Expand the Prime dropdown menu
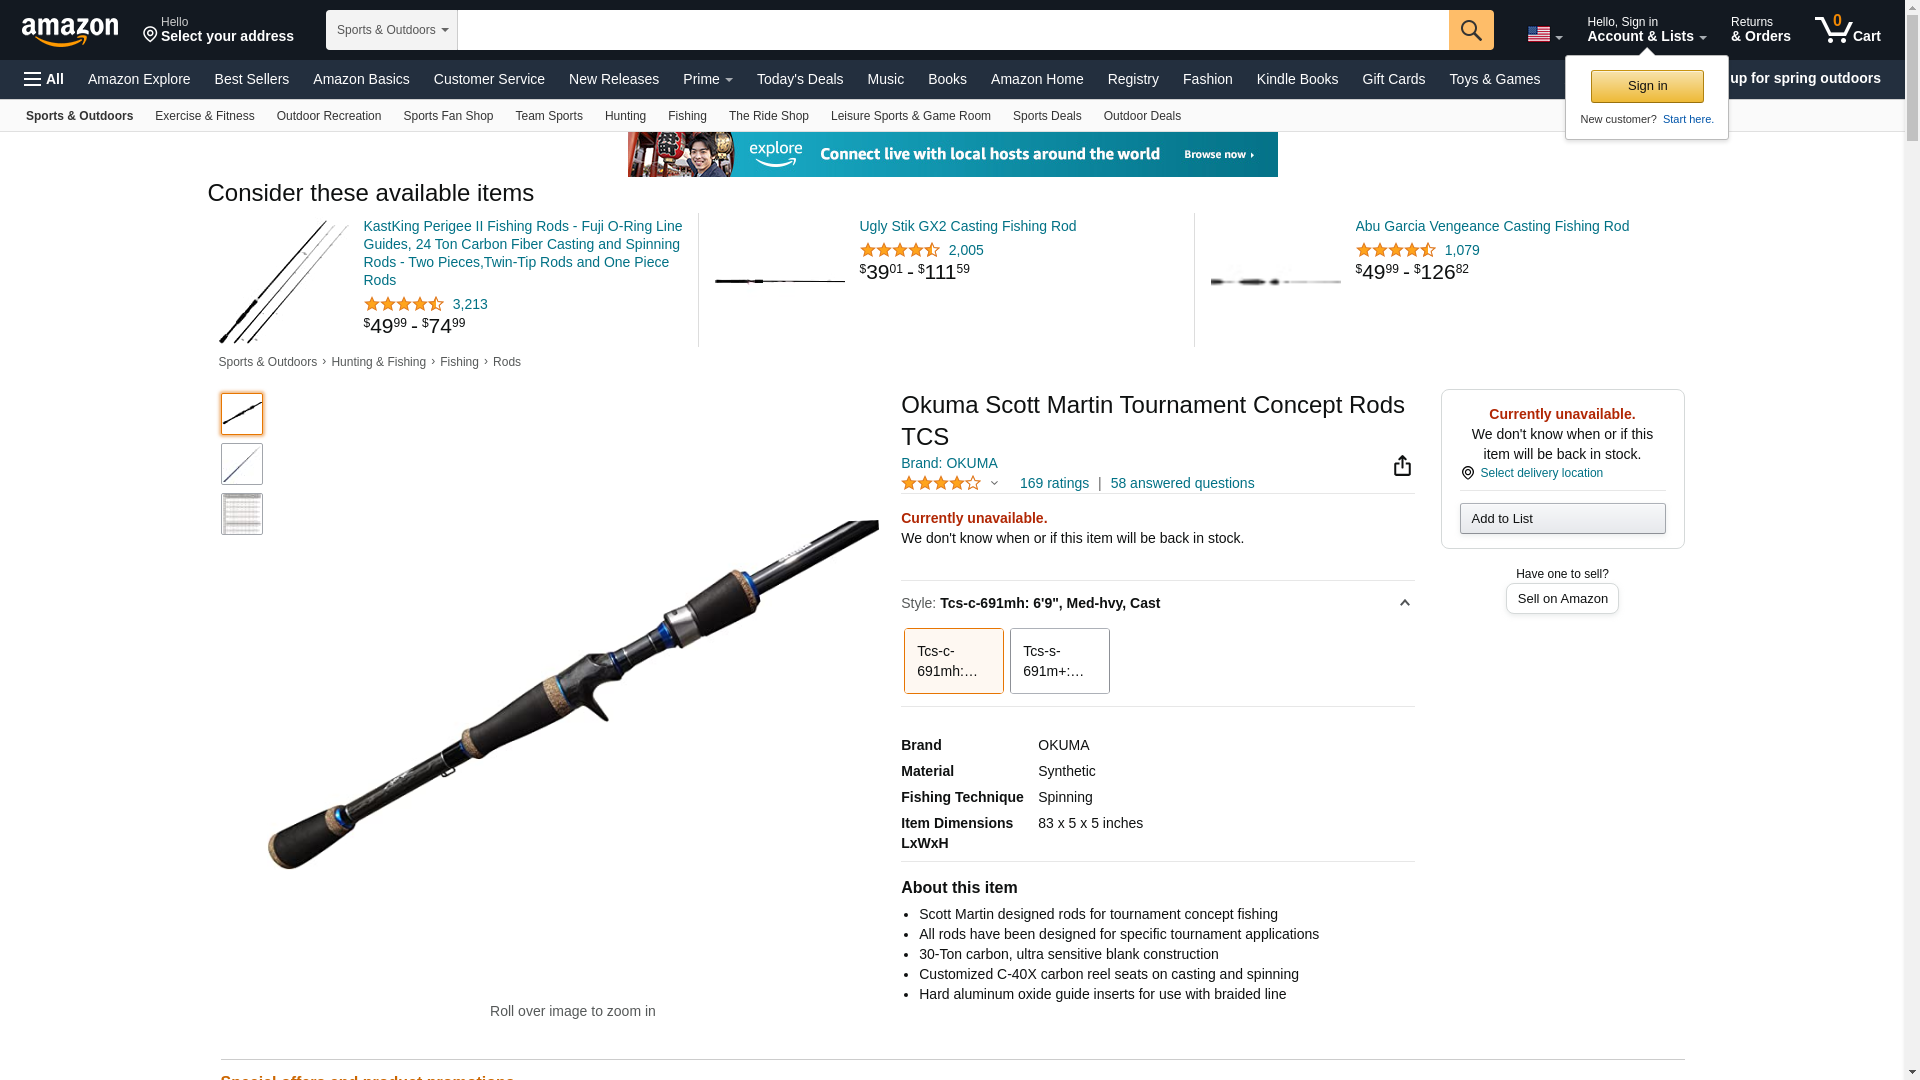Image resolution: width=1920 pixels, height=1080 pixels. [x=708, y=79]
